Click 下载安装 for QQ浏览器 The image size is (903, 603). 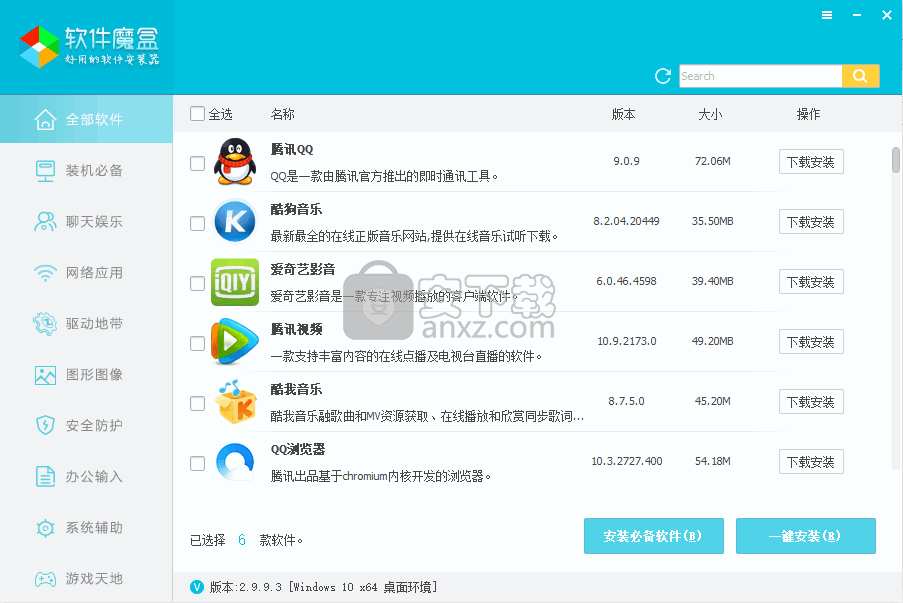point(811,461)
